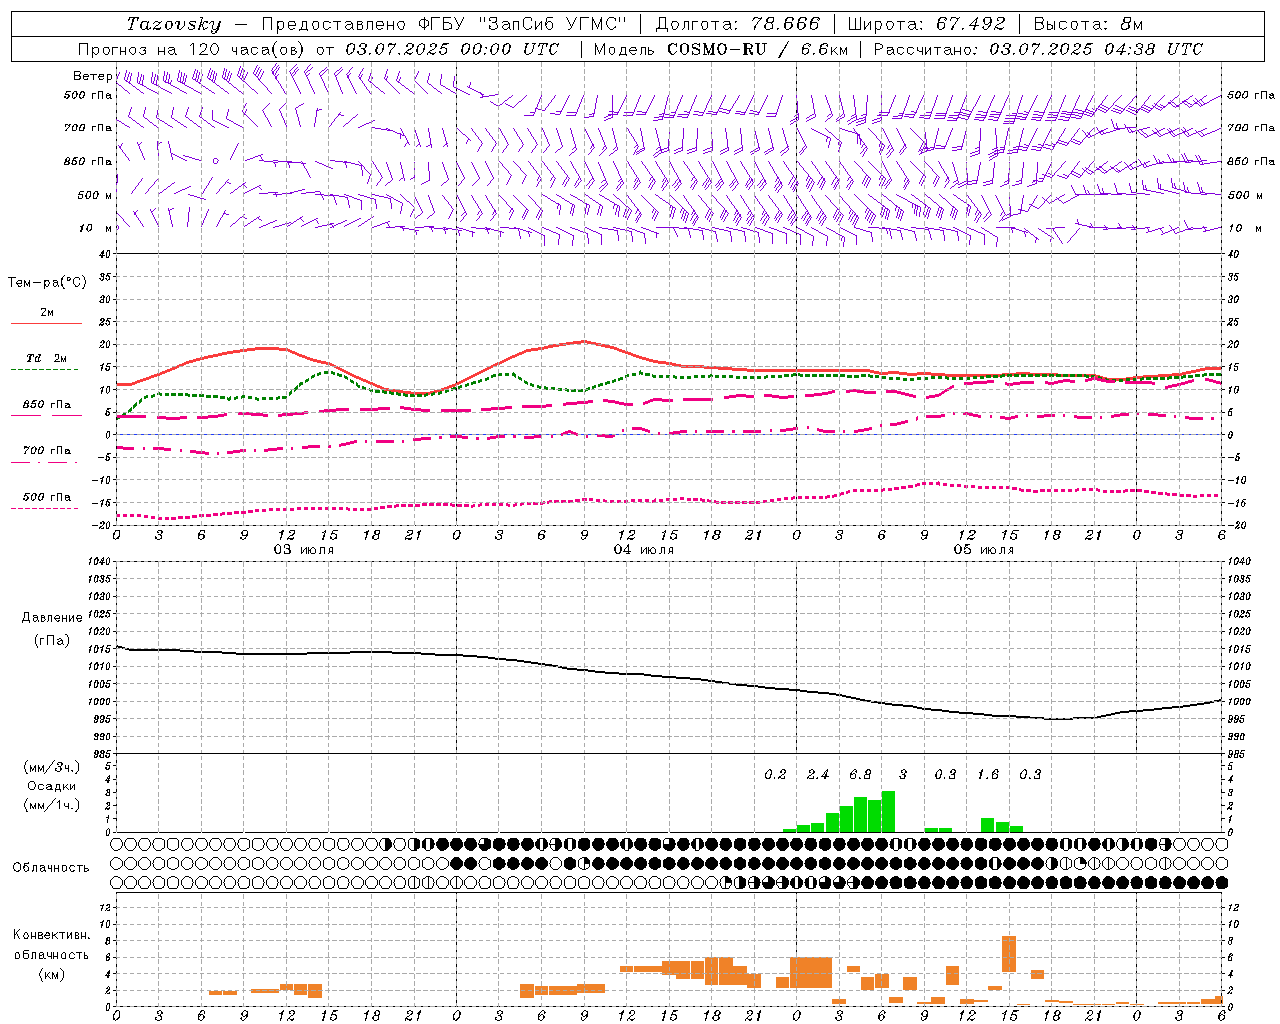
Task: Select the Широта 67.492 value
Action: coord(972,24)
